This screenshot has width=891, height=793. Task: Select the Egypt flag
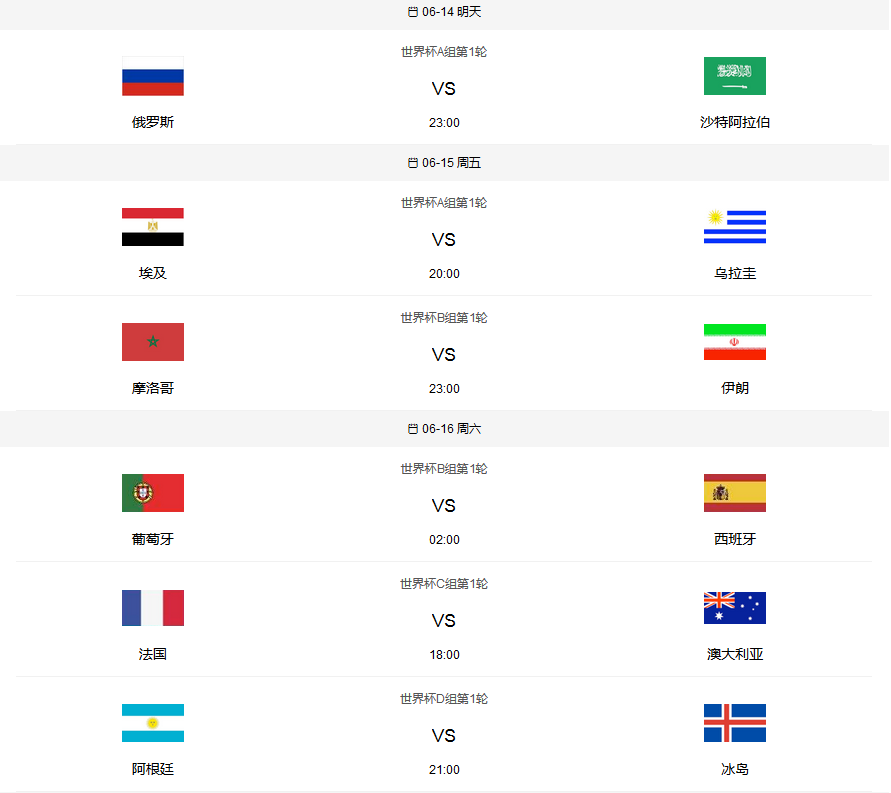click(153, 227)
